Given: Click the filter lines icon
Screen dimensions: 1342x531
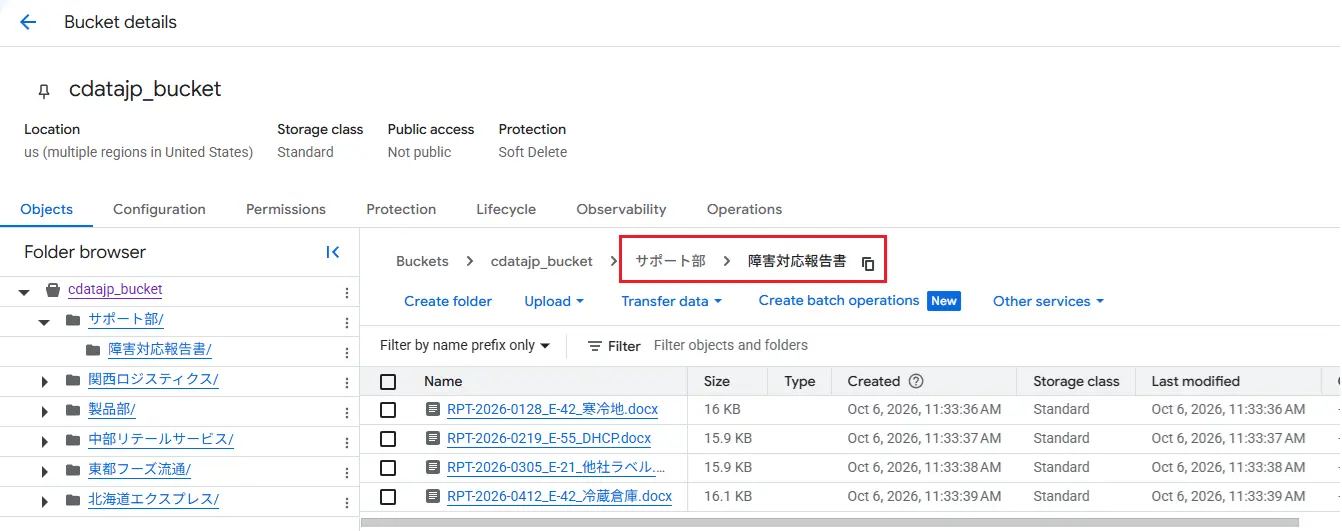Looking at the screenshot, I should tap(595, 346).
